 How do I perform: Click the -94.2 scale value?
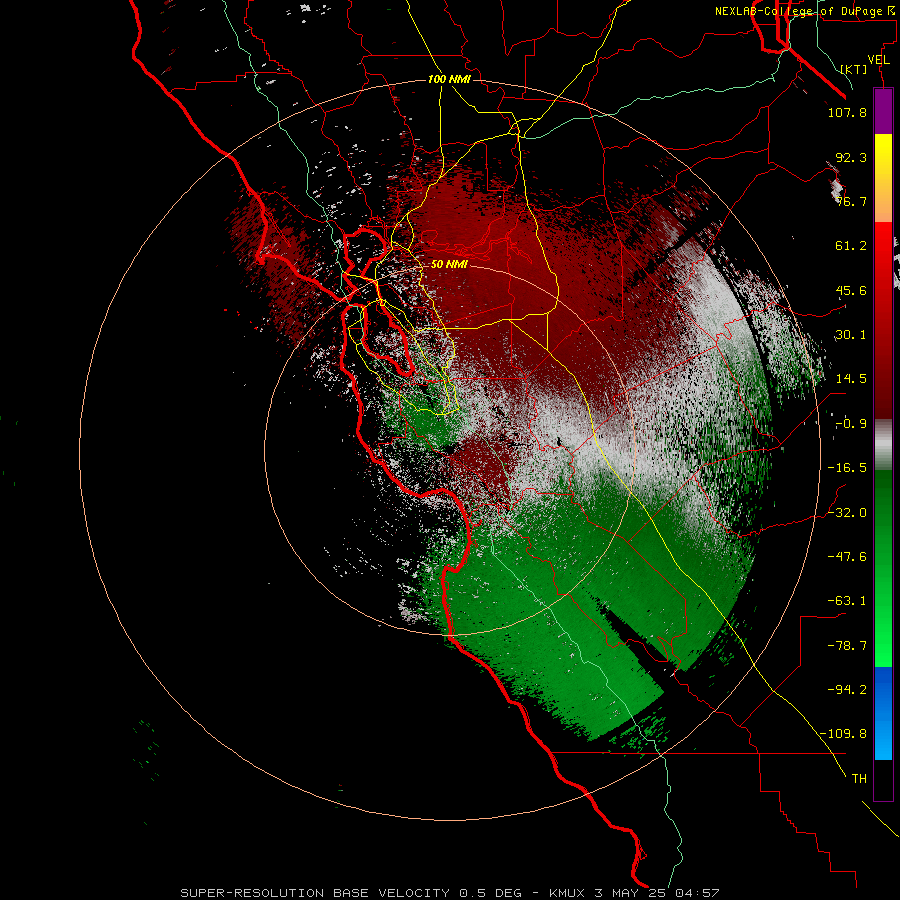(847, 690)
